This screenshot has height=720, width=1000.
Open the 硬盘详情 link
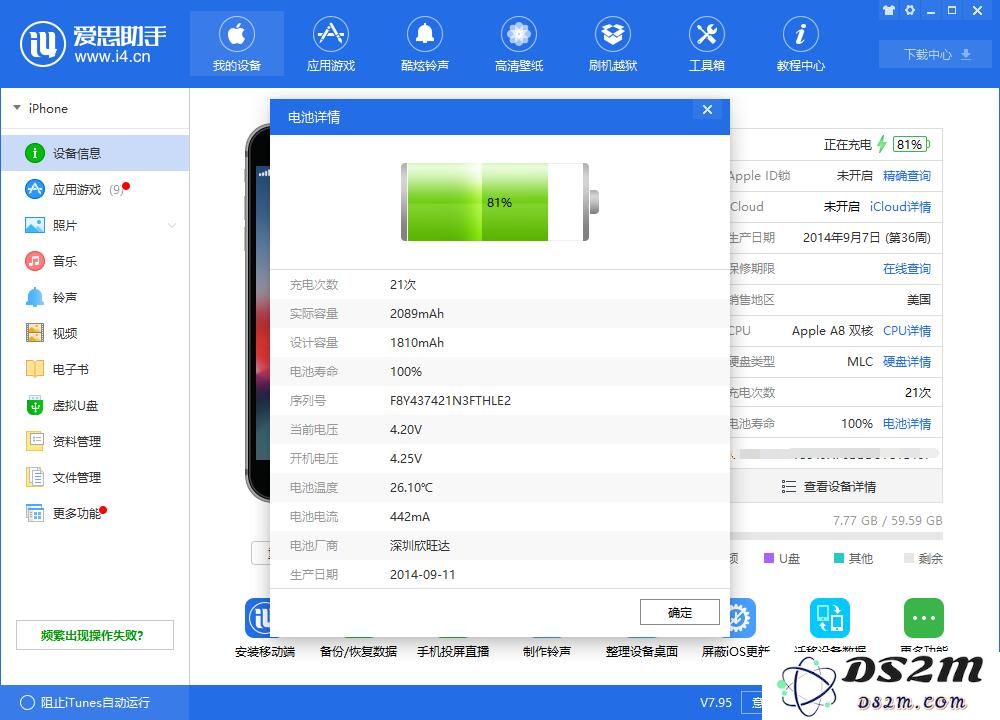pyautogui.click(x=906, y=362)
